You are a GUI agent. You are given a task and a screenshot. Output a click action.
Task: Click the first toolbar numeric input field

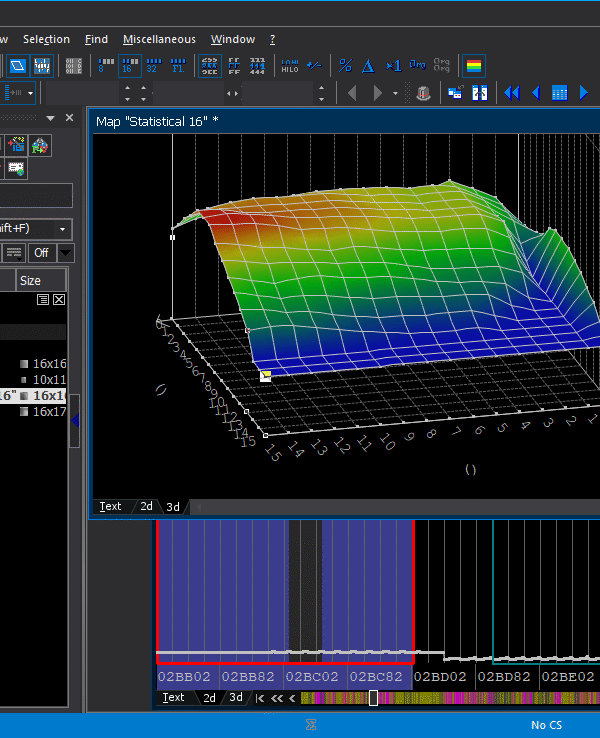[82, 93]
